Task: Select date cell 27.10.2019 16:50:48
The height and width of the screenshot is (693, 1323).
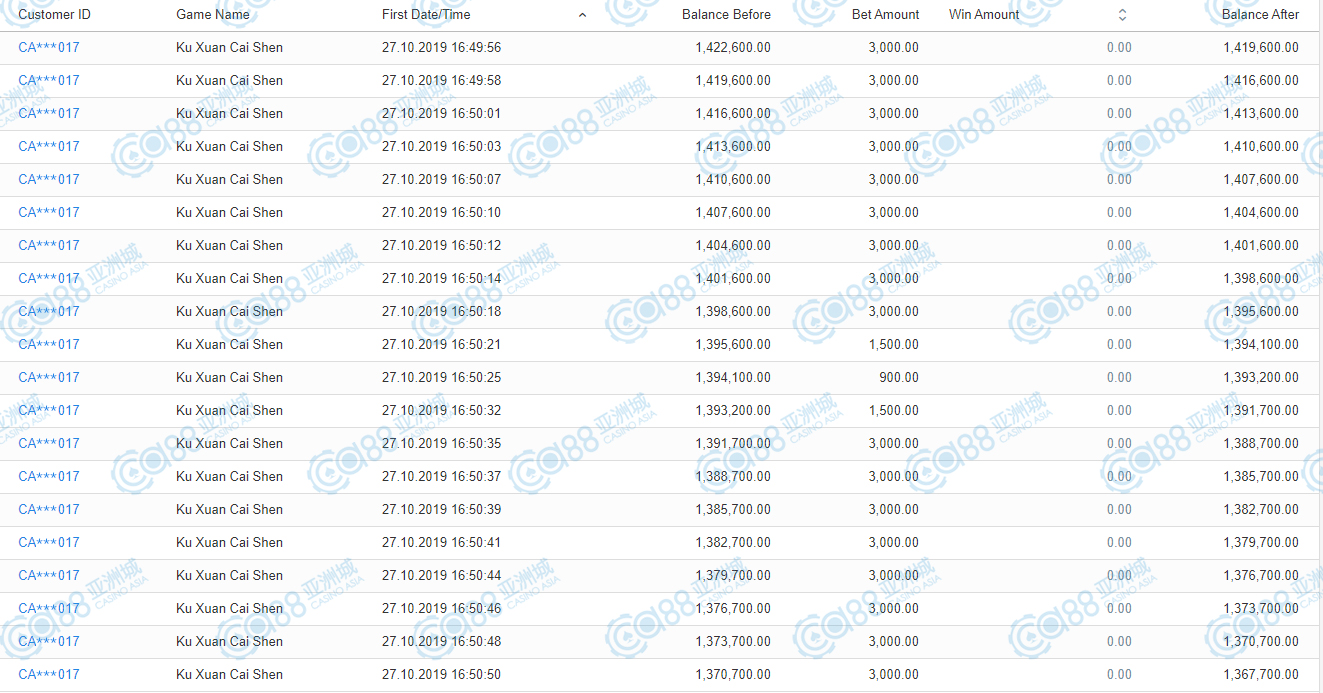Action: point(441,642)
